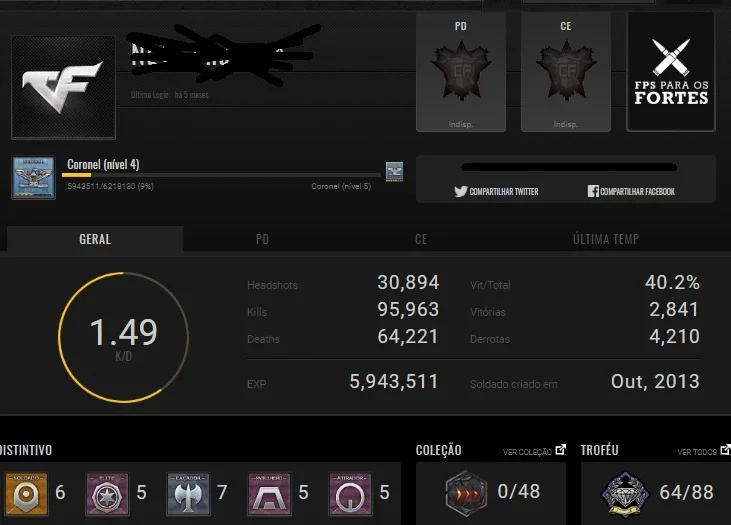Click the Coronel nível 4 rank insignia
Screen dimensions: 731x525
pyautogui.click(x=34, y=177)
